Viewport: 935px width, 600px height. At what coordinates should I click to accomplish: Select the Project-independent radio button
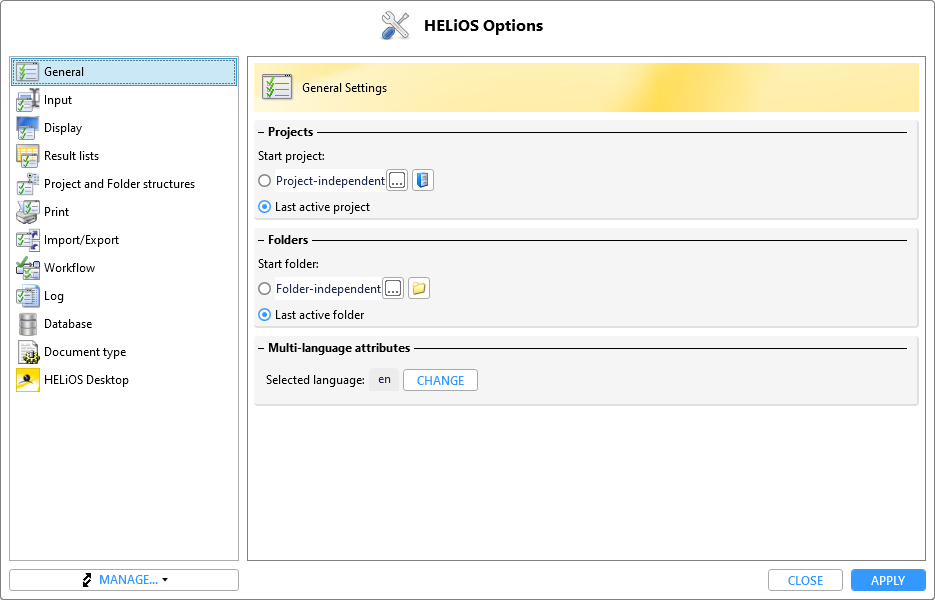coord(265,181)
